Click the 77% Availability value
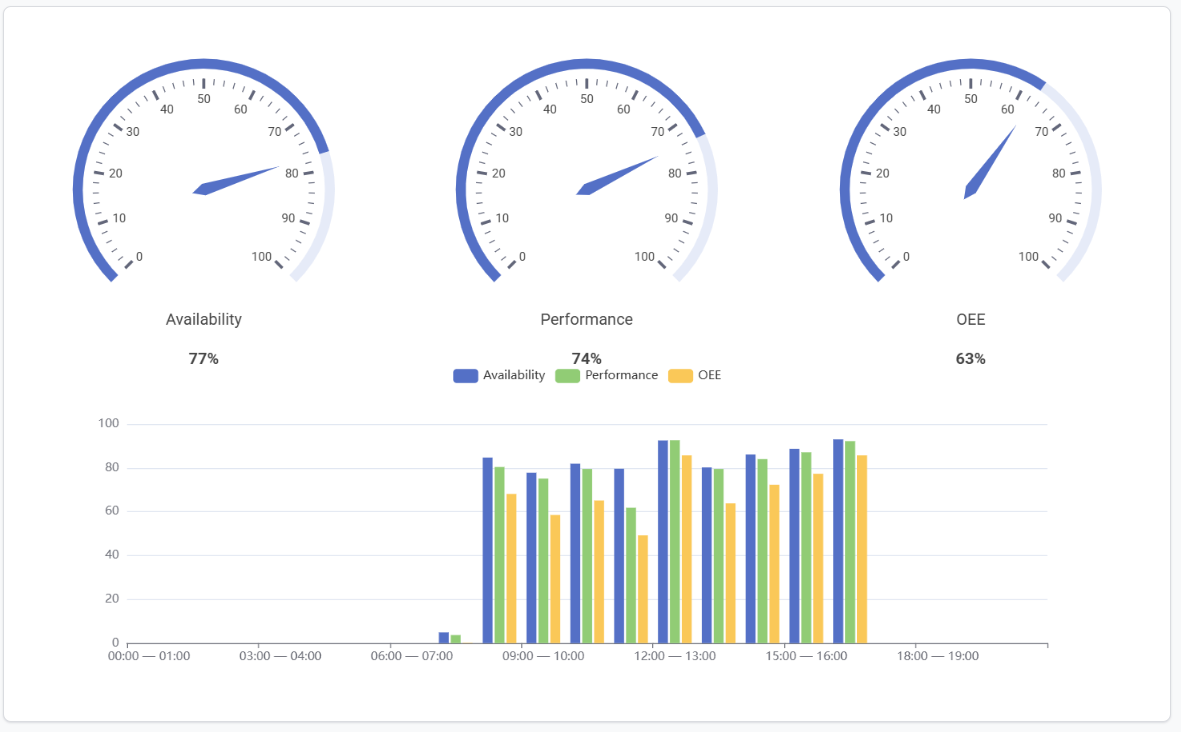The width and height of the screenshot is (1181, 732). pos(203,358)
